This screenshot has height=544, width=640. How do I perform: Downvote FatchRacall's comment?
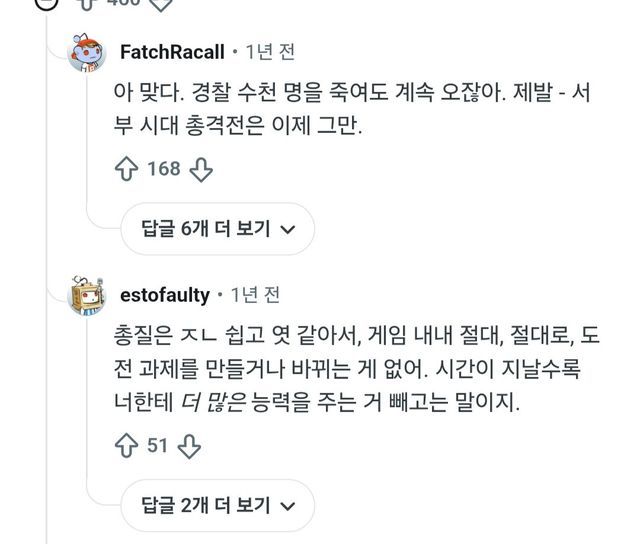click(201, 169)
